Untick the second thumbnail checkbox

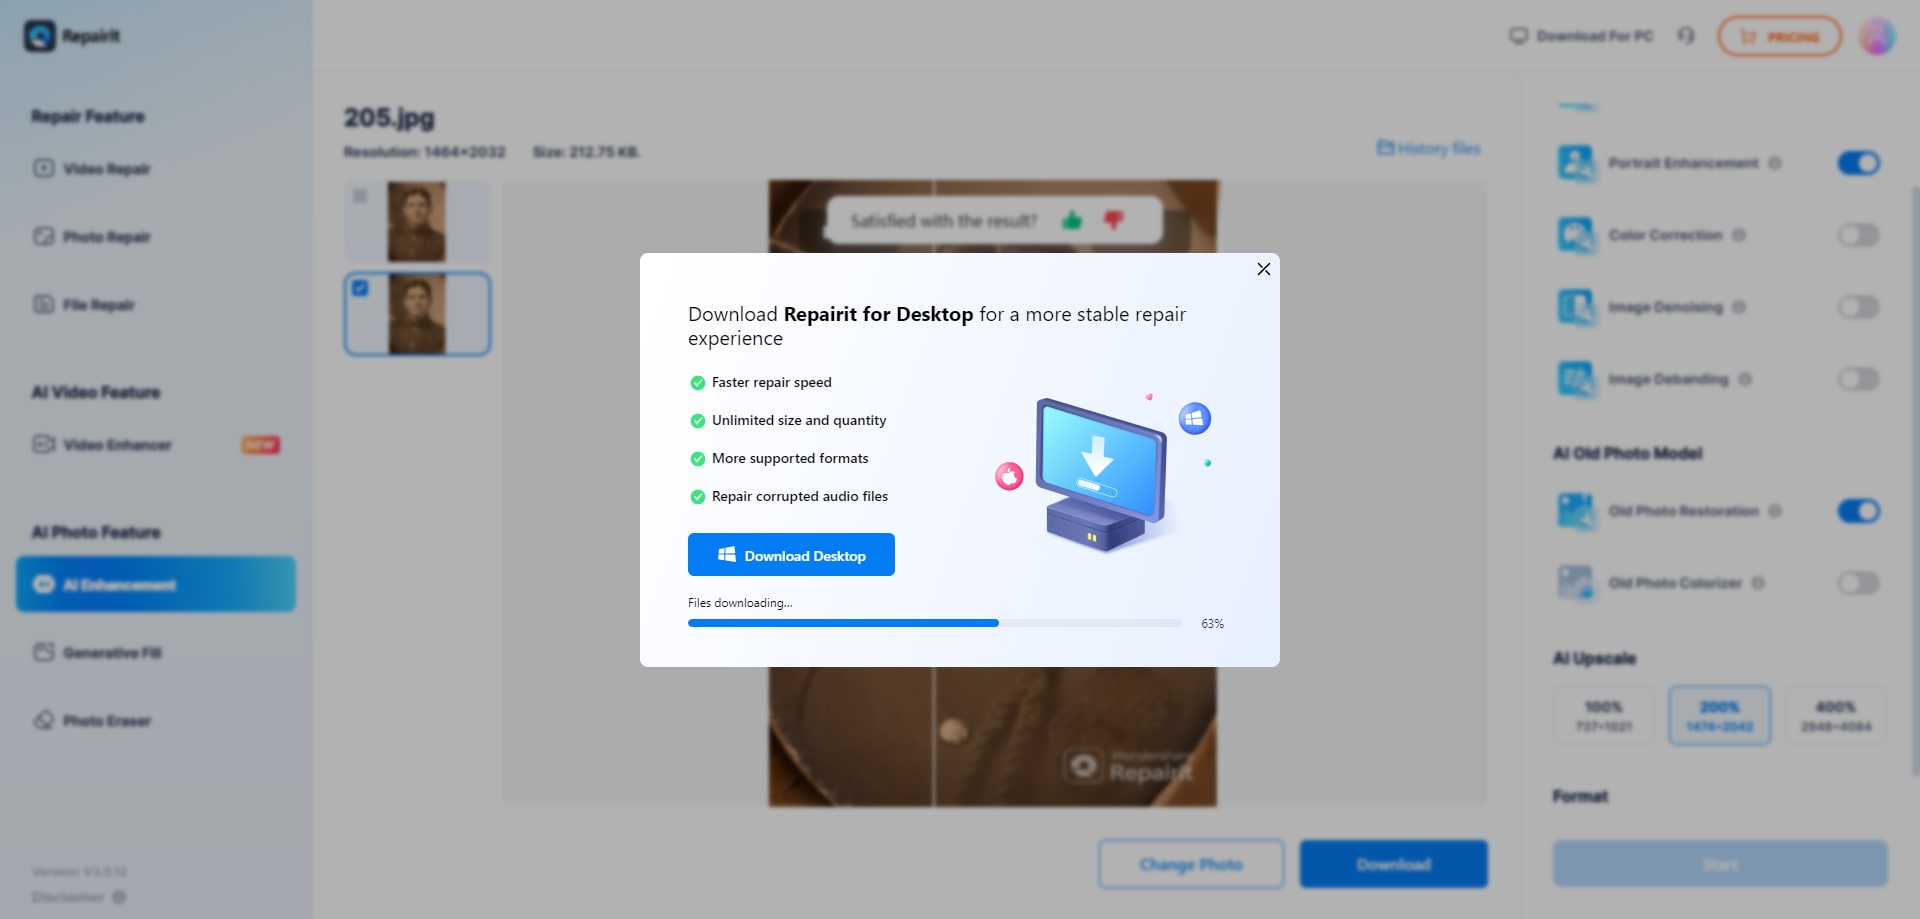tap(360, 288)
